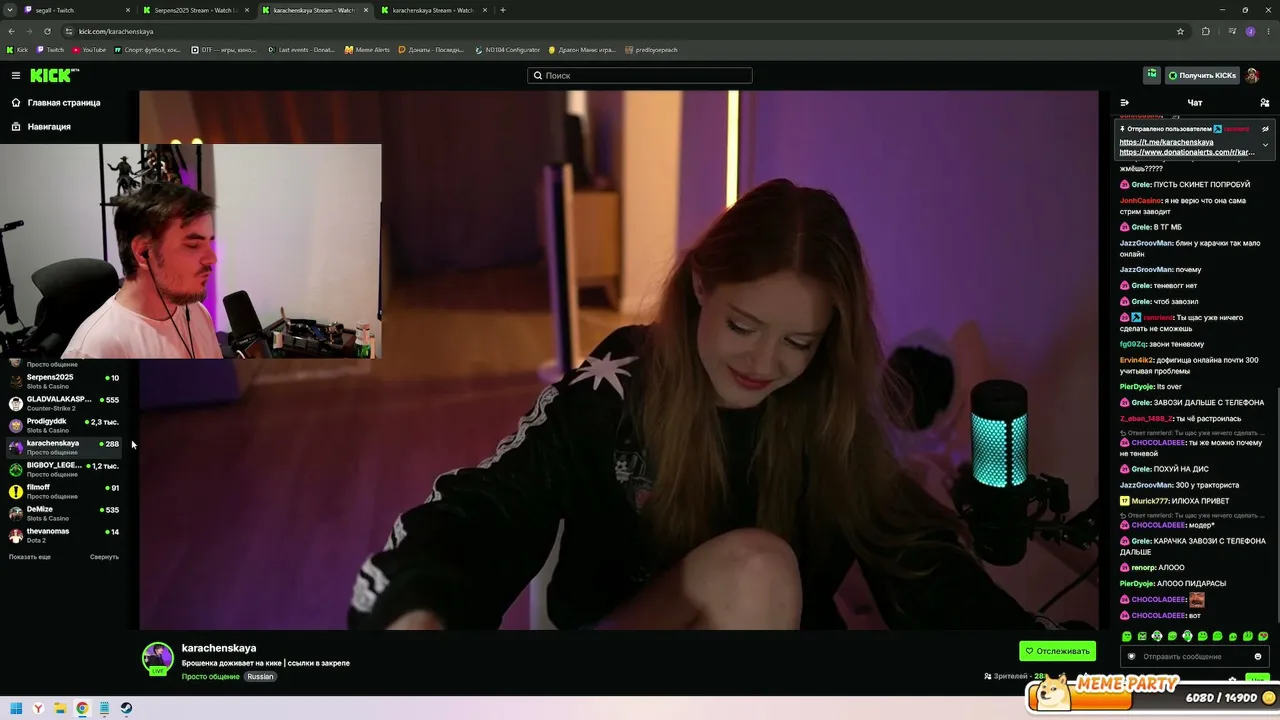Open the YouTube bookmark
The width and height of the screenshot is (1280, 720).
pos(89,50)
